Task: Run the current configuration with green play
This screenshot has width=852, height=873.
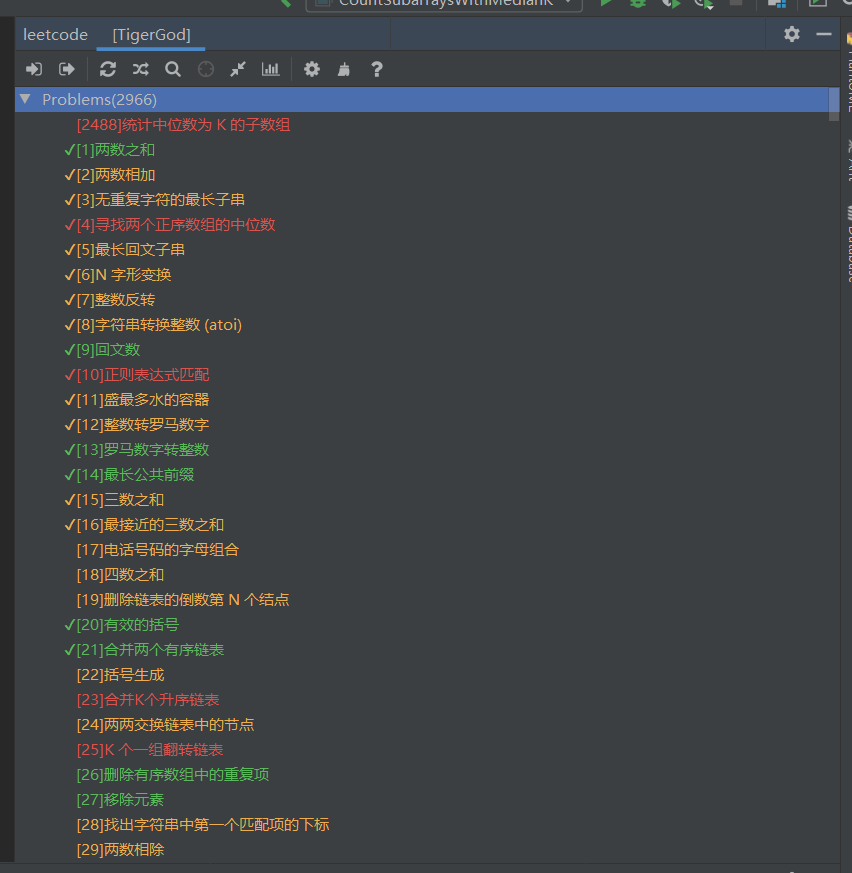Action: point(606,4)
